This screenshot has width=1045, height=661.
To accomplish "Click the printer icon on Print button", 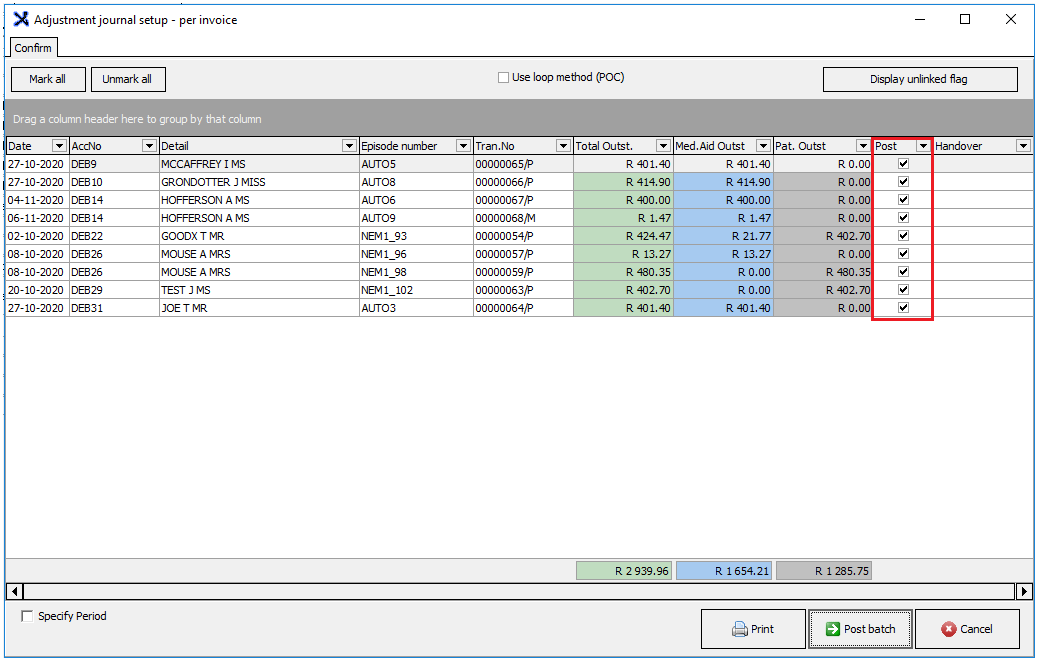I will point(740,630).
